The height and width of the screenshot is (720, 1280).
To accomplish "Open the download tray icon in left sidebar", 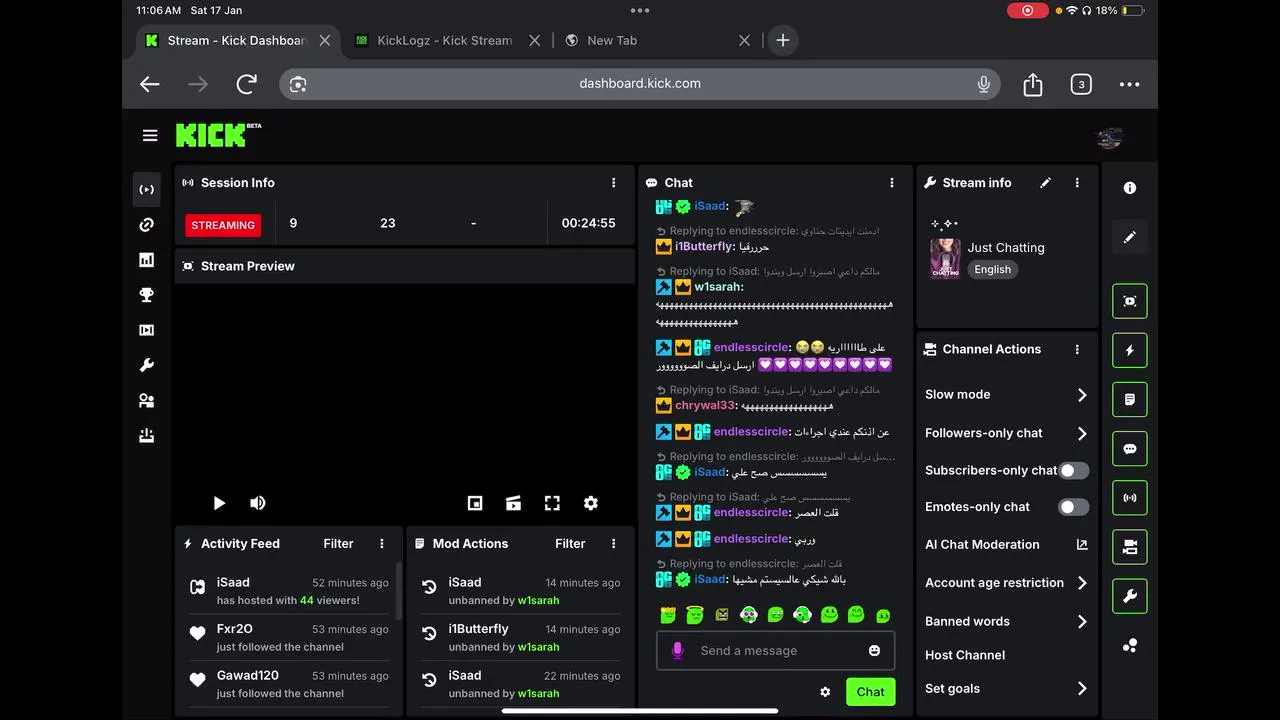I will pyautogui.click(x=147, y=436).
